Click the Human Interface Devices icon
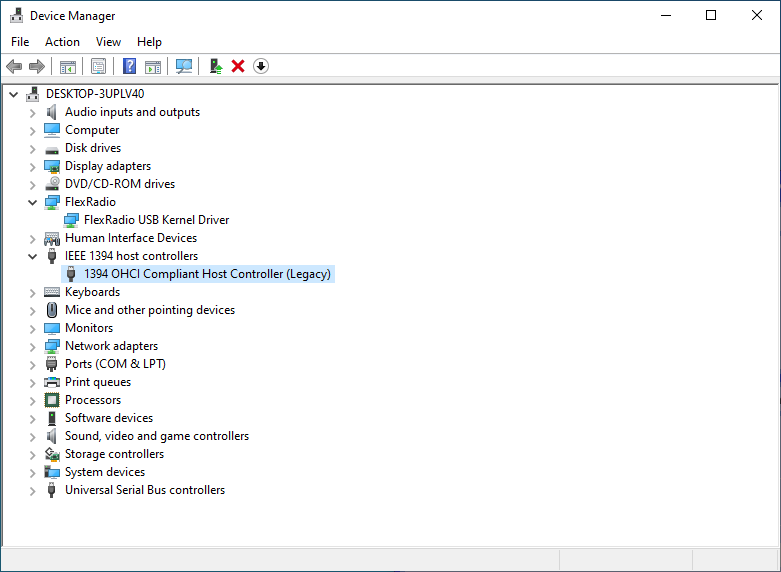This screenshot has width=781, height=572. [x=52, y=239]
